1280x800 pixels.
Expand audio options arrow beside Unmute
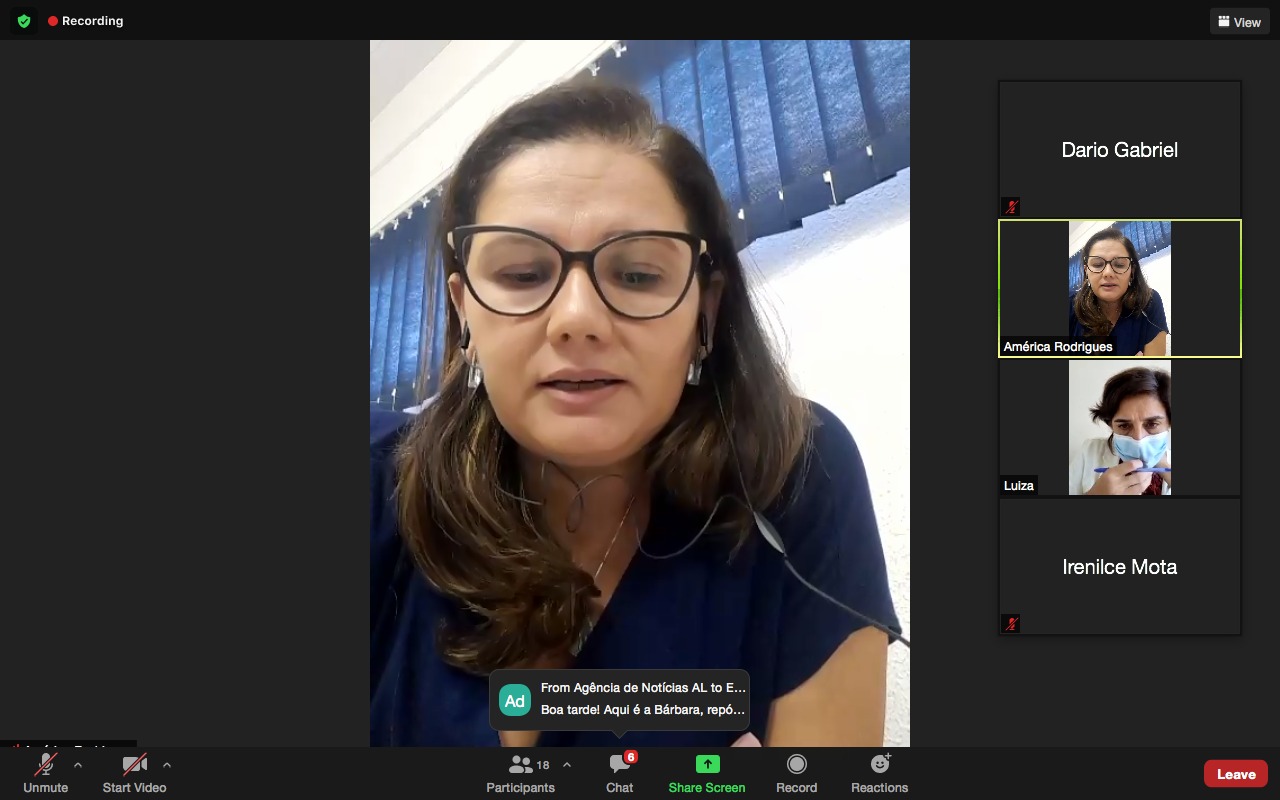(x=78, y=765)
